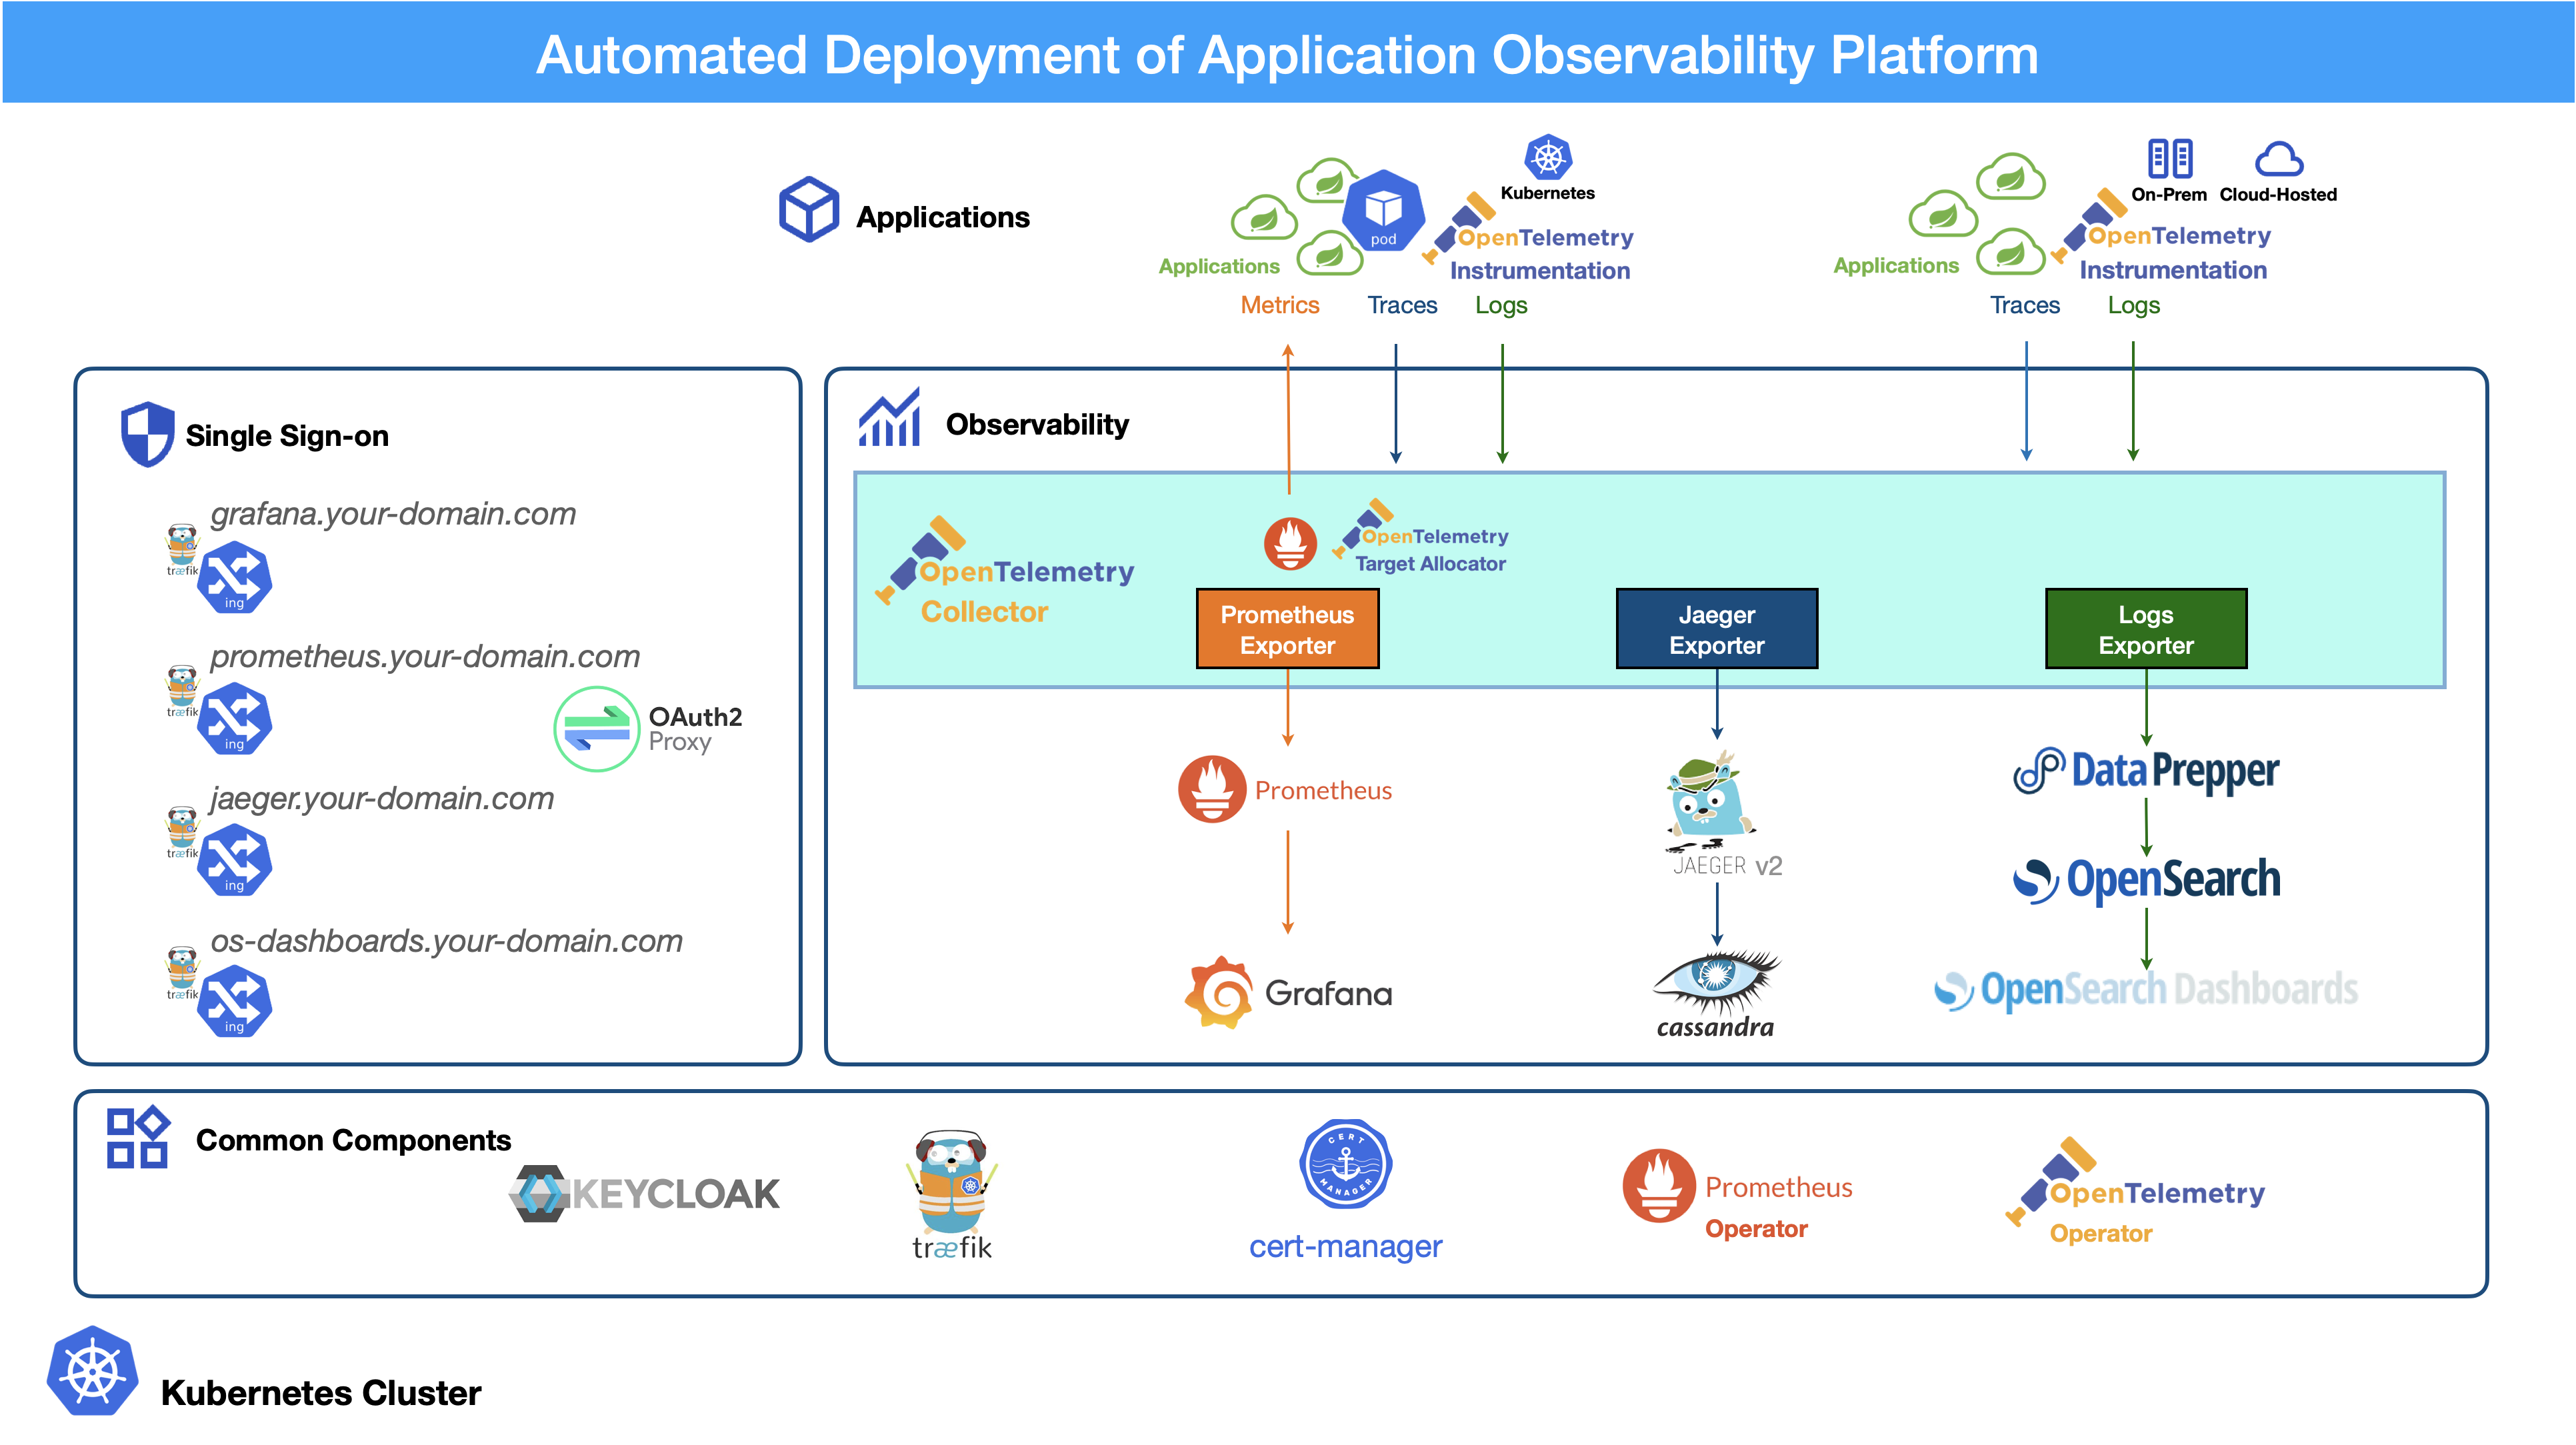Click the small Kubernetes icon above Instrumentation
The width and height of the screenshot is (2576, 1445).
(1548, 157)
